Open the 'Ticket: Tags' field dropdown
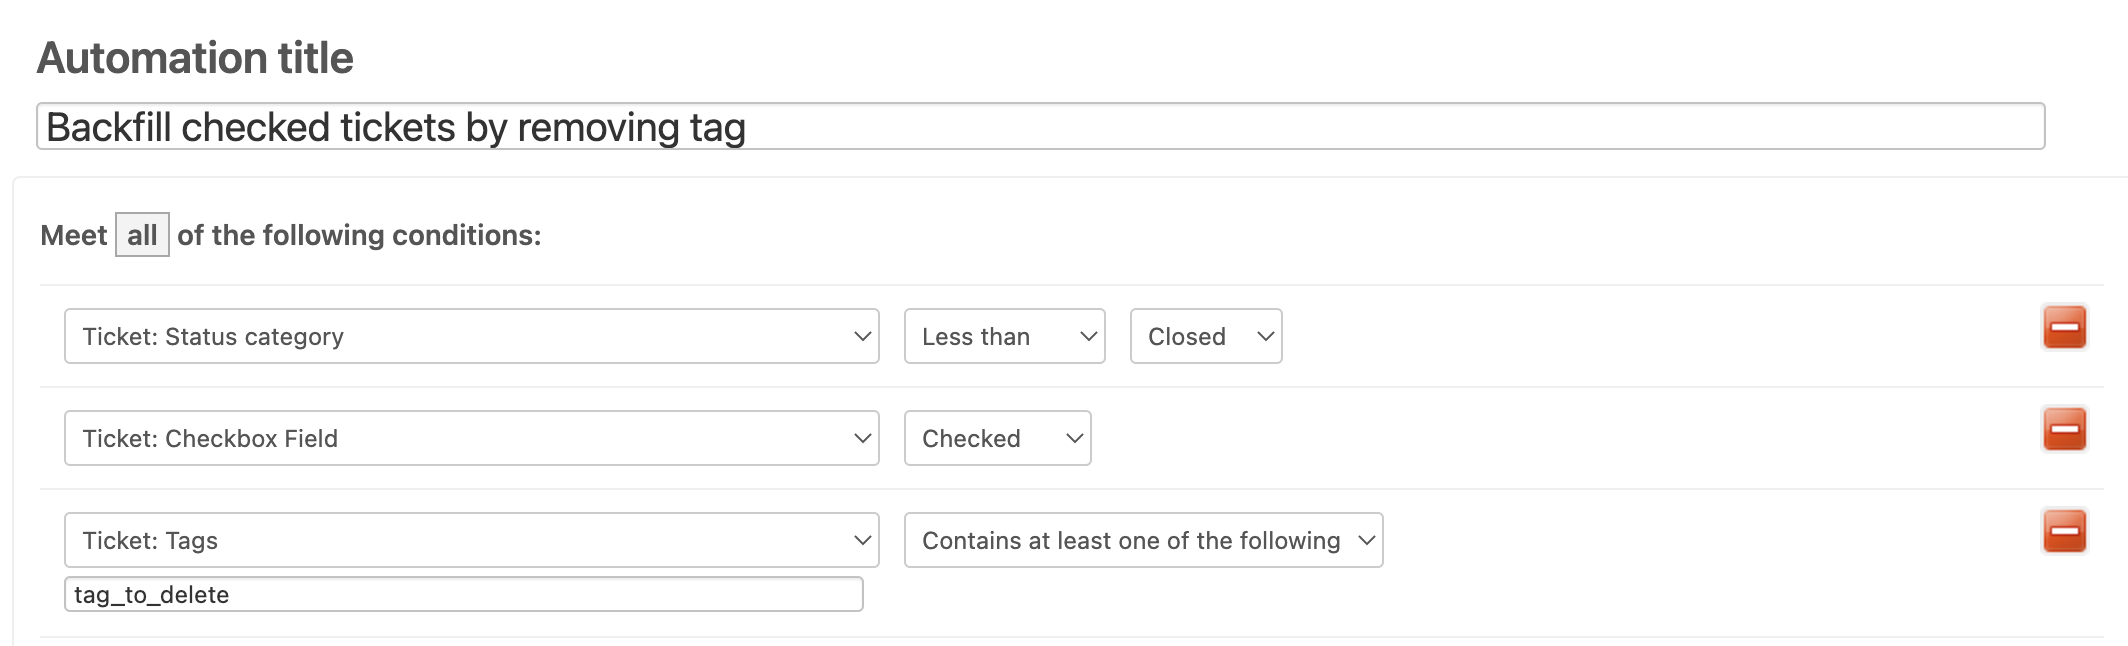 click(470, 541)
